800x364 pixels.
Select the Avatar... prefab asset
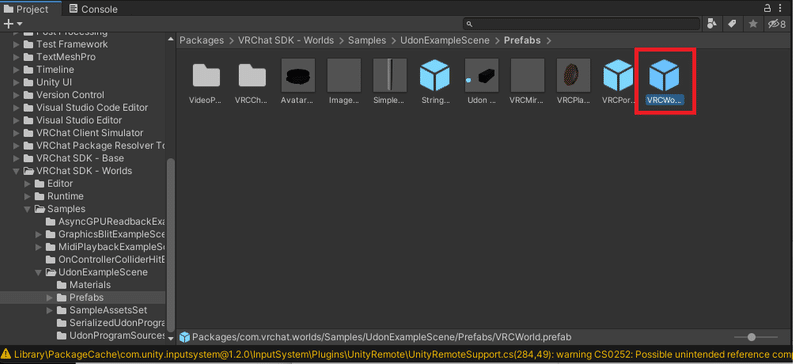point(298,76)
